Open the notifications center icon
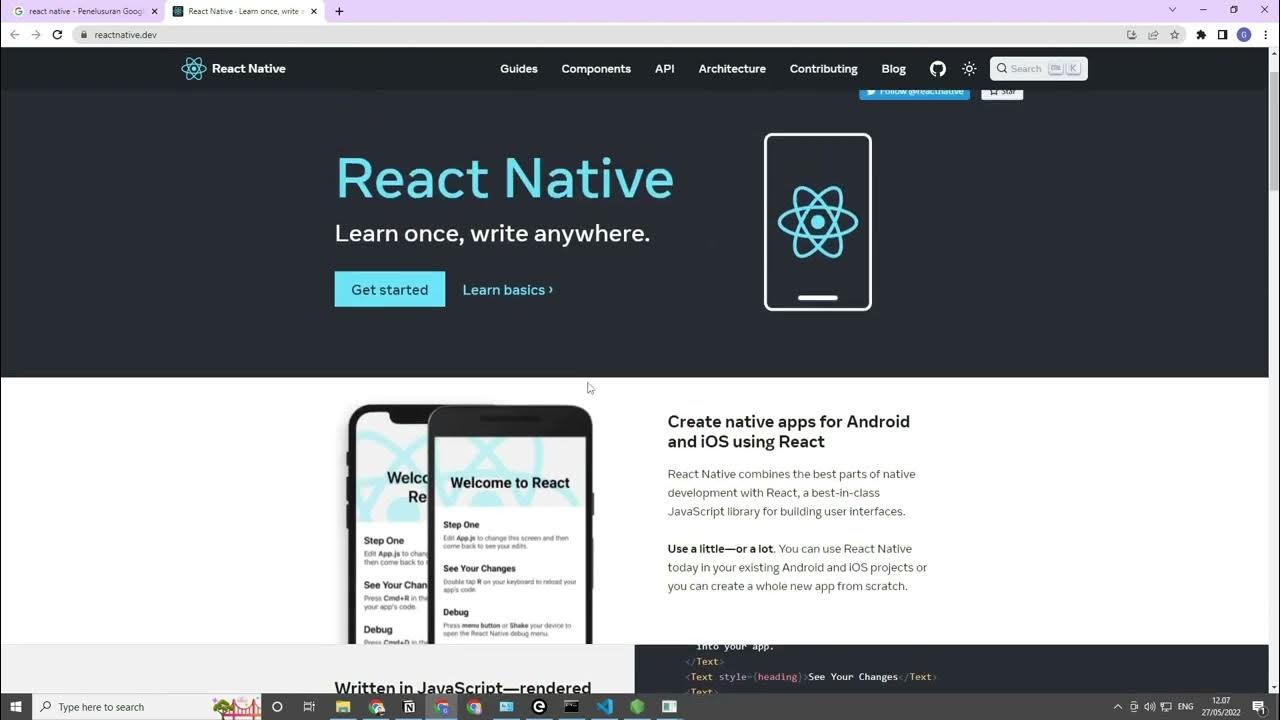Image resolution: width=1280 pixels, height=720 pixels. pos(1261,707)
